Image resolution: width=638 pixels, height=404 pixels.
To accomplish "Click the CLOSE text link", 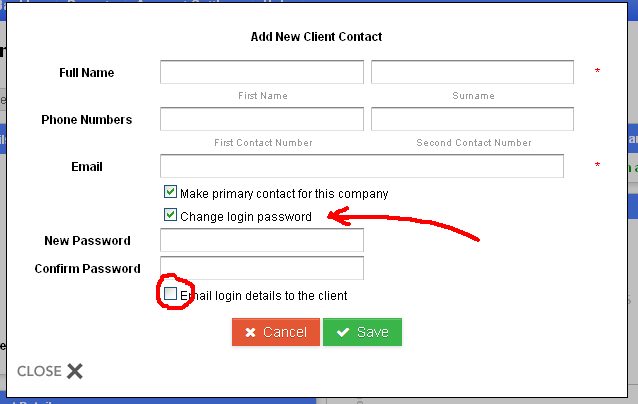I will coord(39,371).
